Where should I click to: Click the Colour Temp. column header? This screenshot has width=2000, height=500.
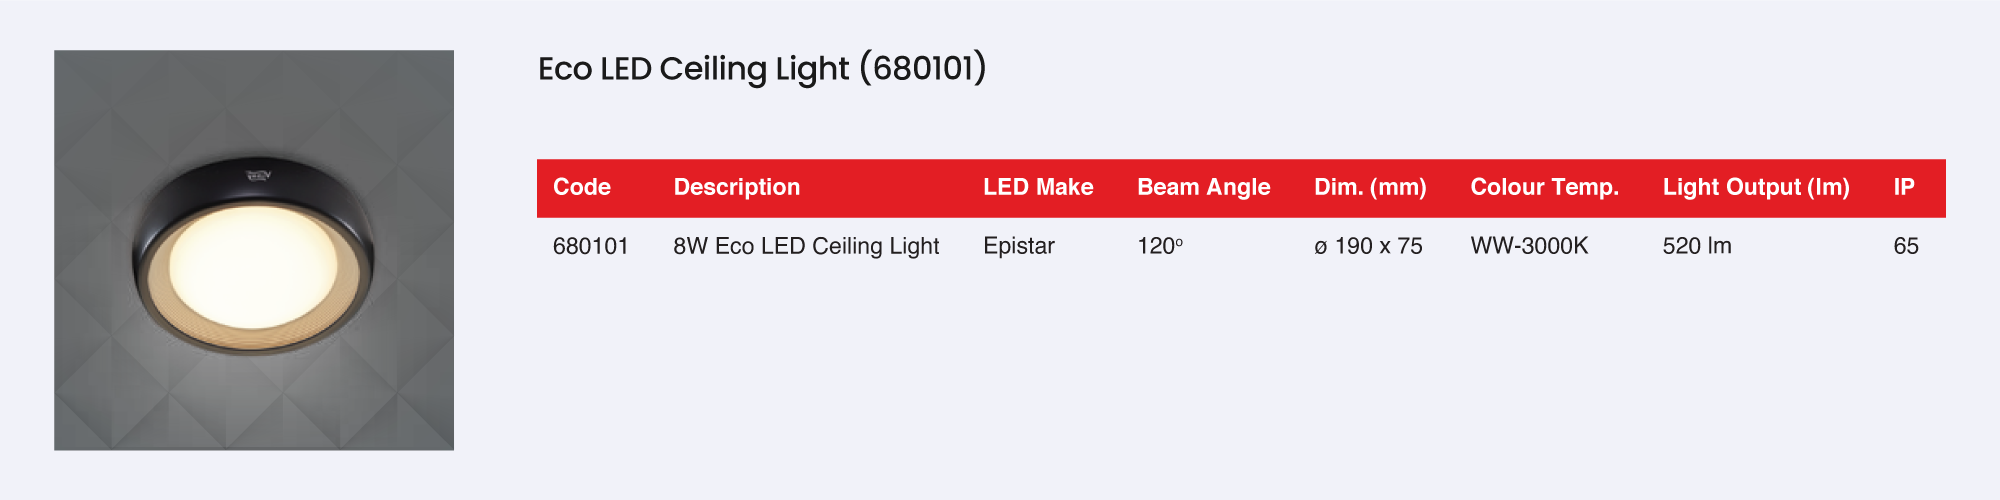tap(1544, 187)
